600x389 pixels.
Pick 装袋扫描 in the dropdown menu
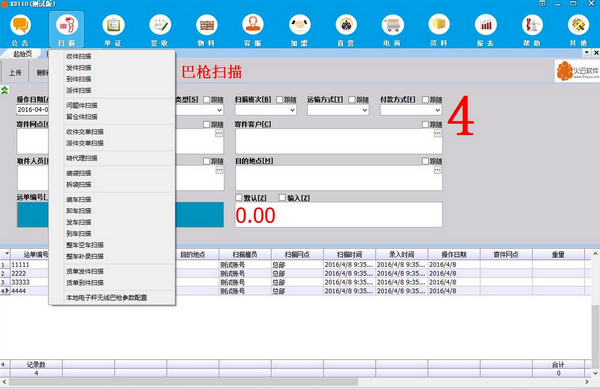[78, 173]
